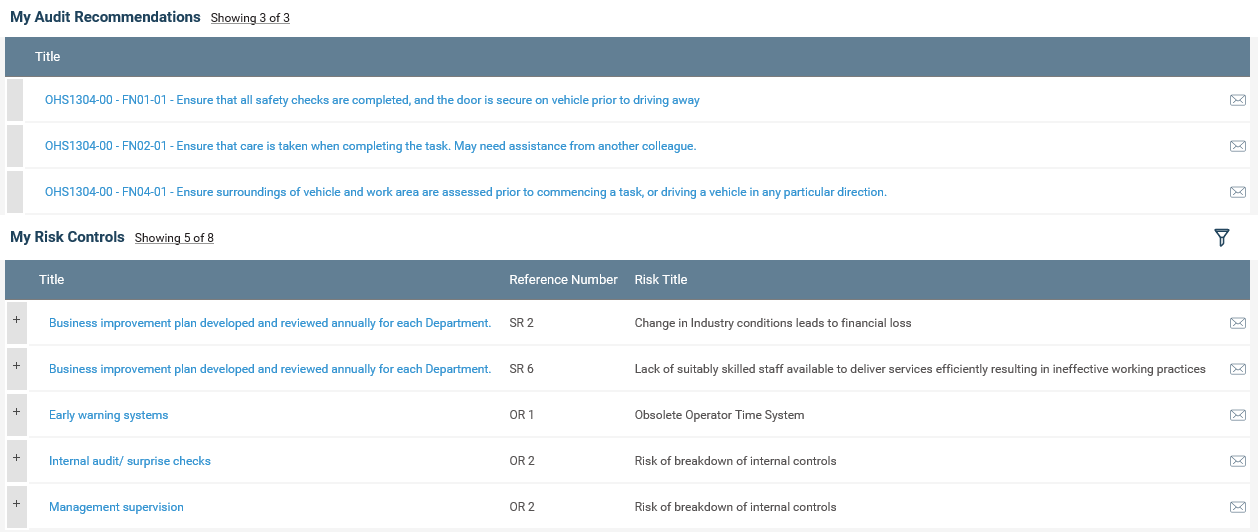Image resolution: width=1258 pixels, height=532 pixels.
Task: Click envelope icon for Early warning systems
Action: point(1237,415)
